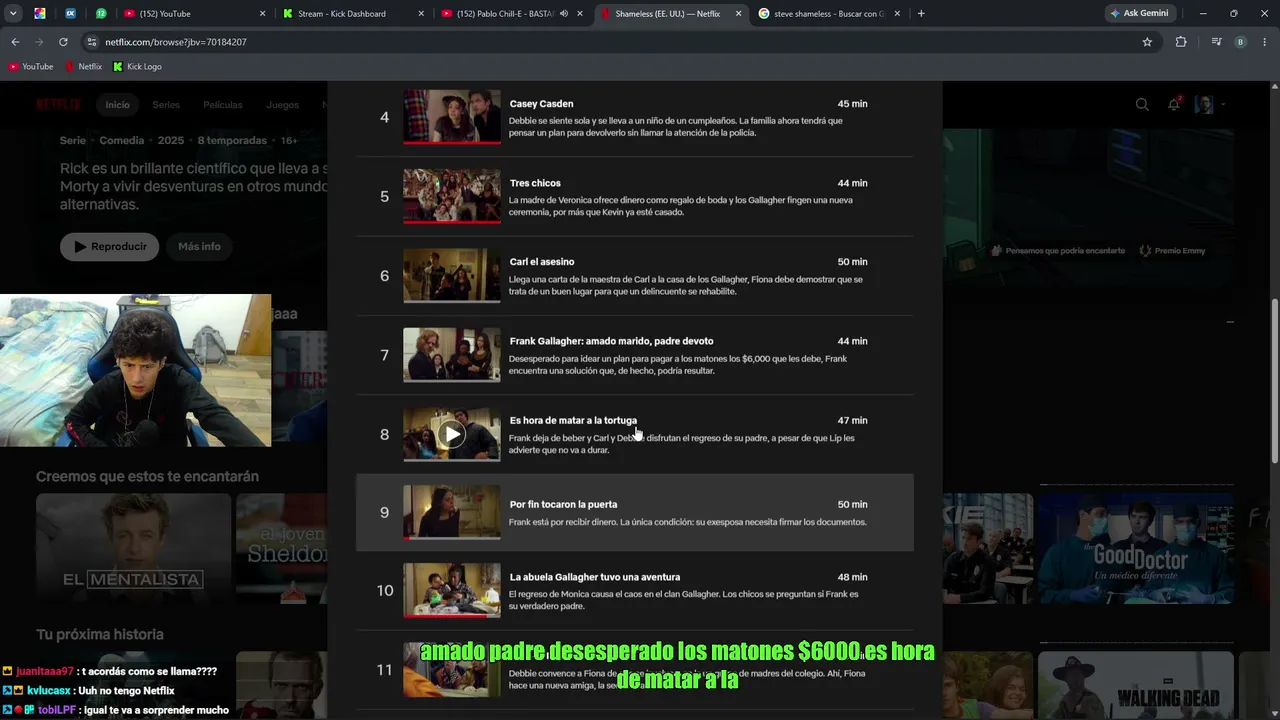The image size is (1280, 720).
Task: Switch to Stream - Kick Dashboard tab
Action: point(354,14)
